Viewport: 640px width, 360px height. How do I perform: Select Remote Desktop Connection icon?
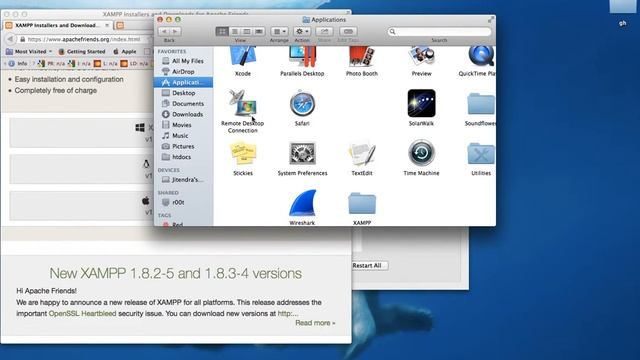(x=242, y=103)
